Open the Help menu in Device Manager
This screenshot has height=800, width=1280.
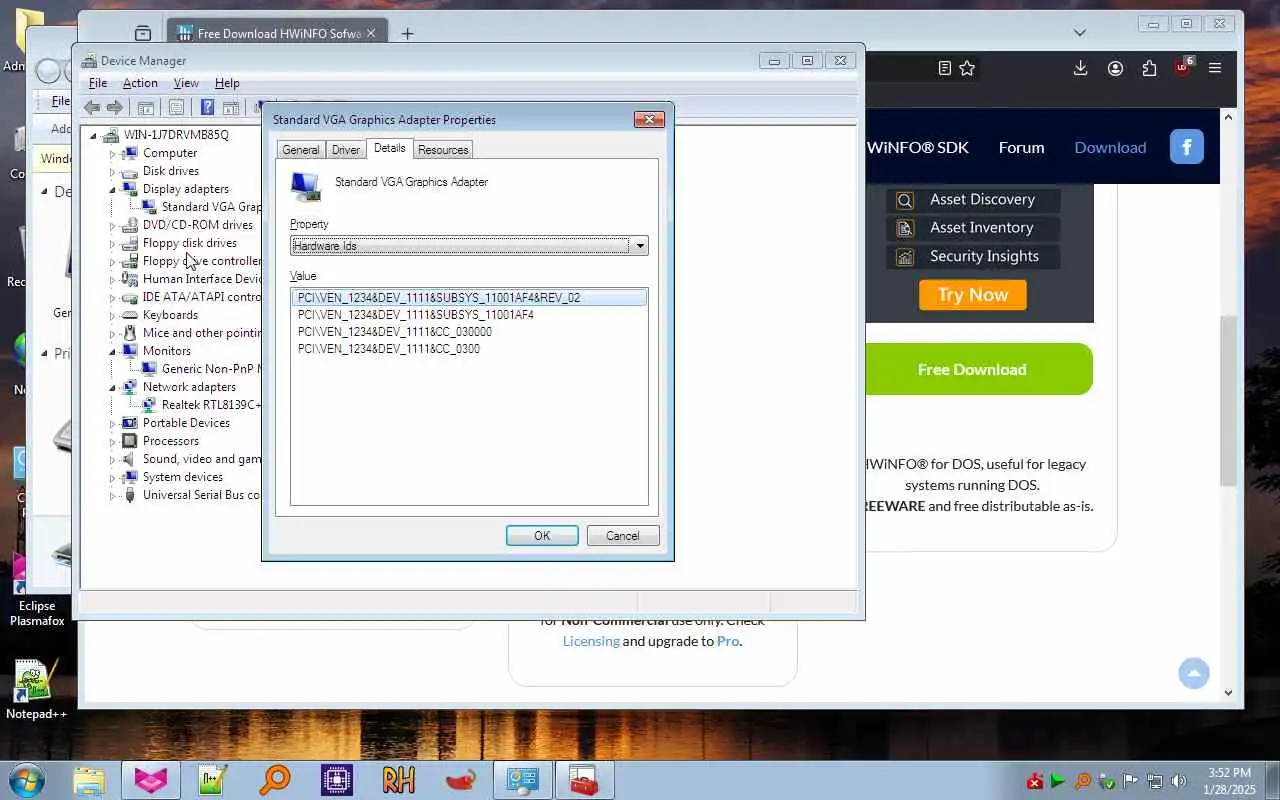(x=227, y=83)
